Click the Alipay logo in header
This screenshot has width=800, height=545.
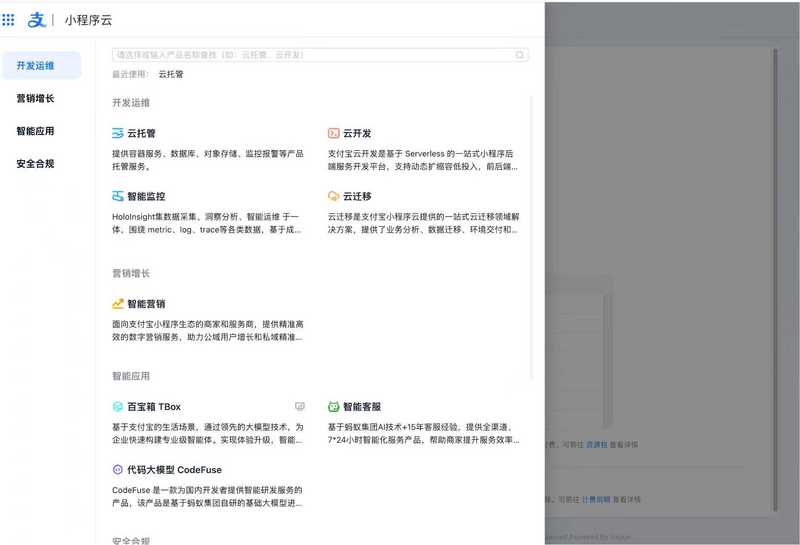37,19
